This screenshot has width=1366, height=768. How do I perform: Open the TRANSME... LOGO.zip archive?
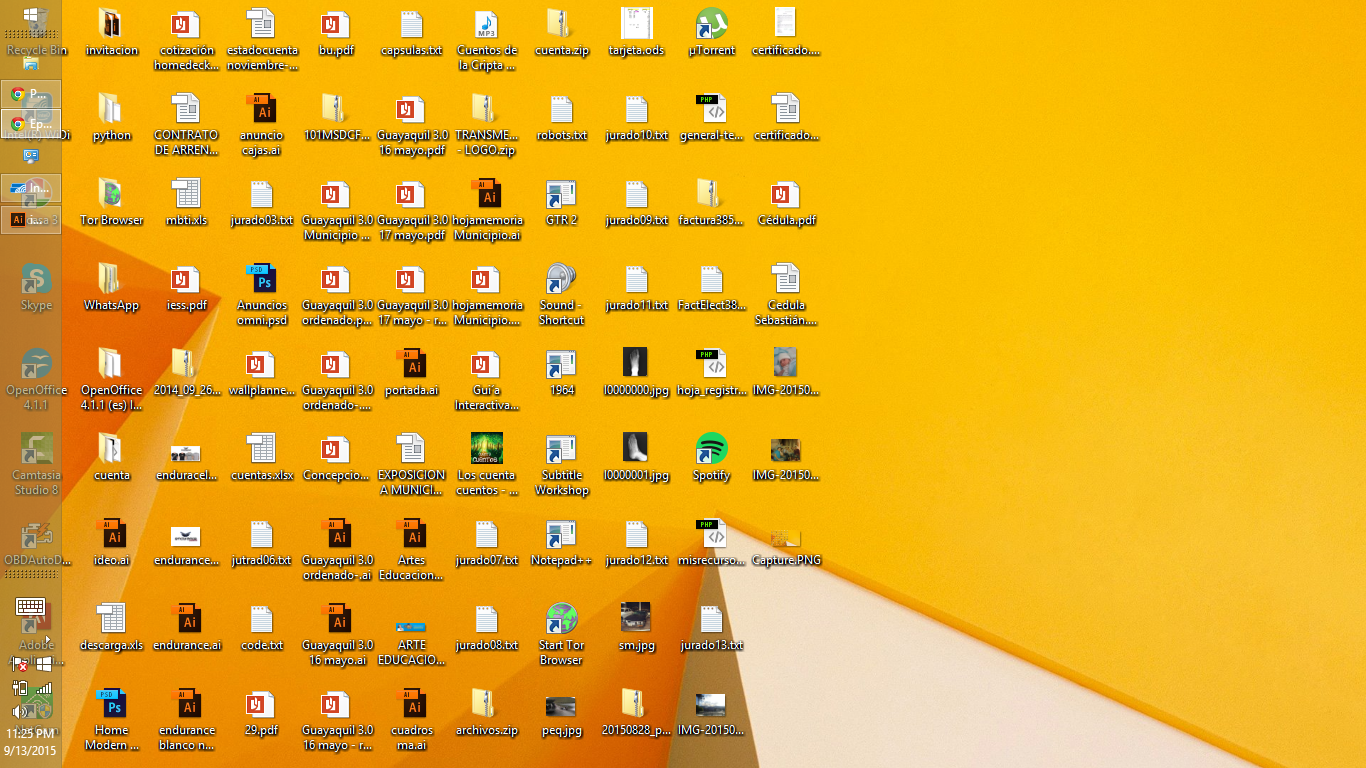[x=487, y=124]
